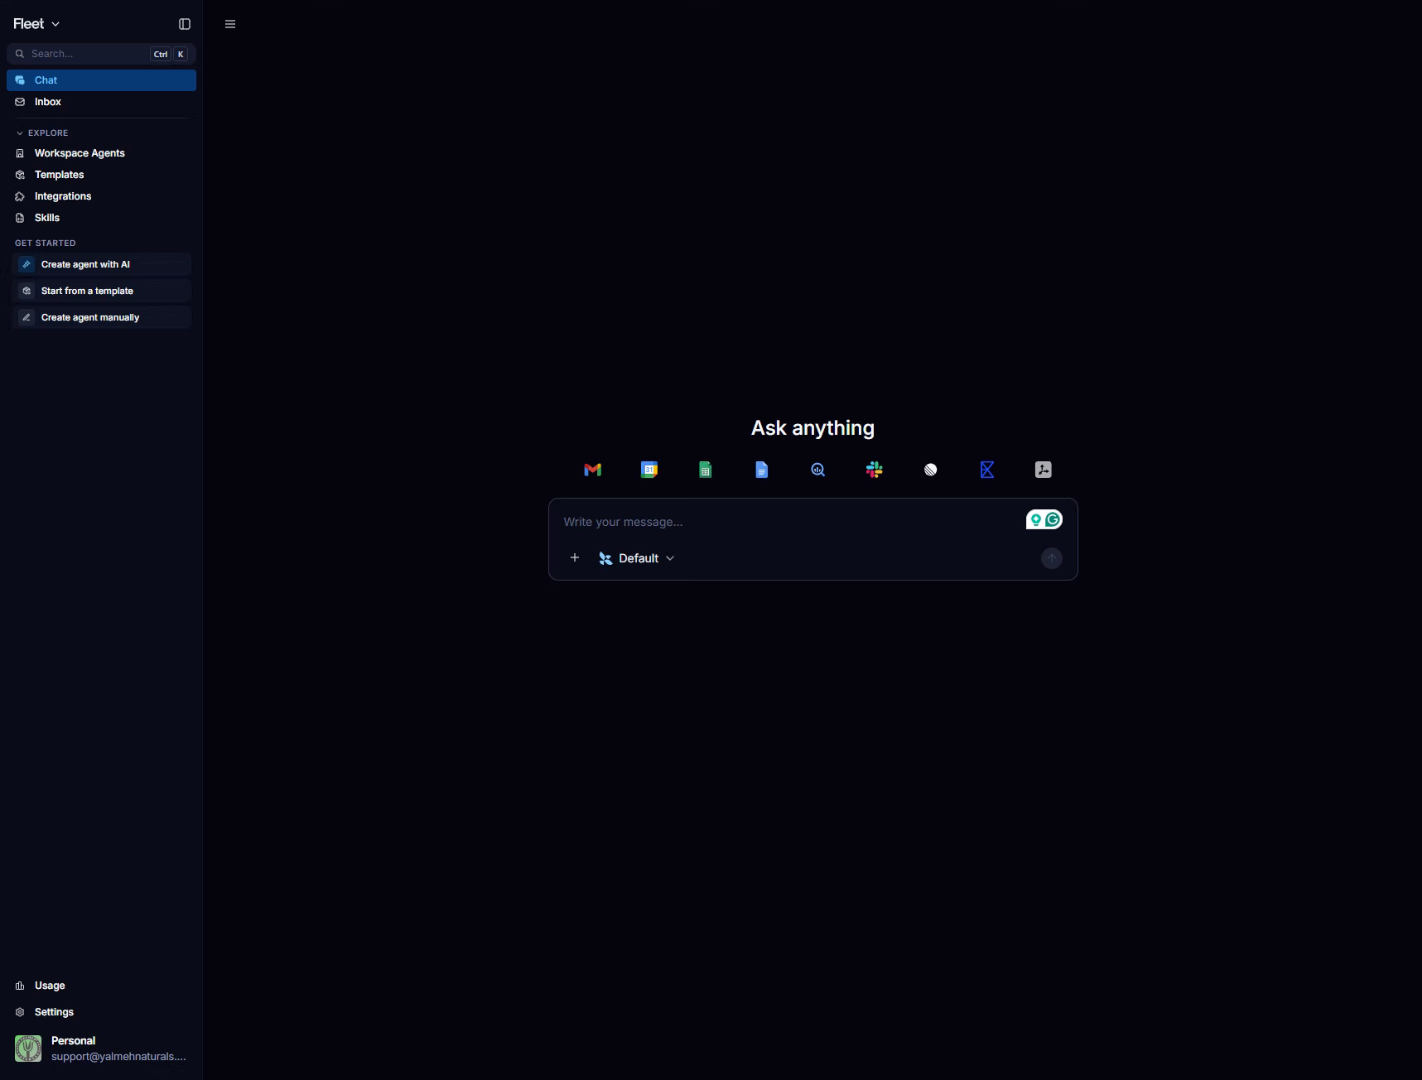
Task: Click the plus icon to add attachment
Action: point(575,558)
